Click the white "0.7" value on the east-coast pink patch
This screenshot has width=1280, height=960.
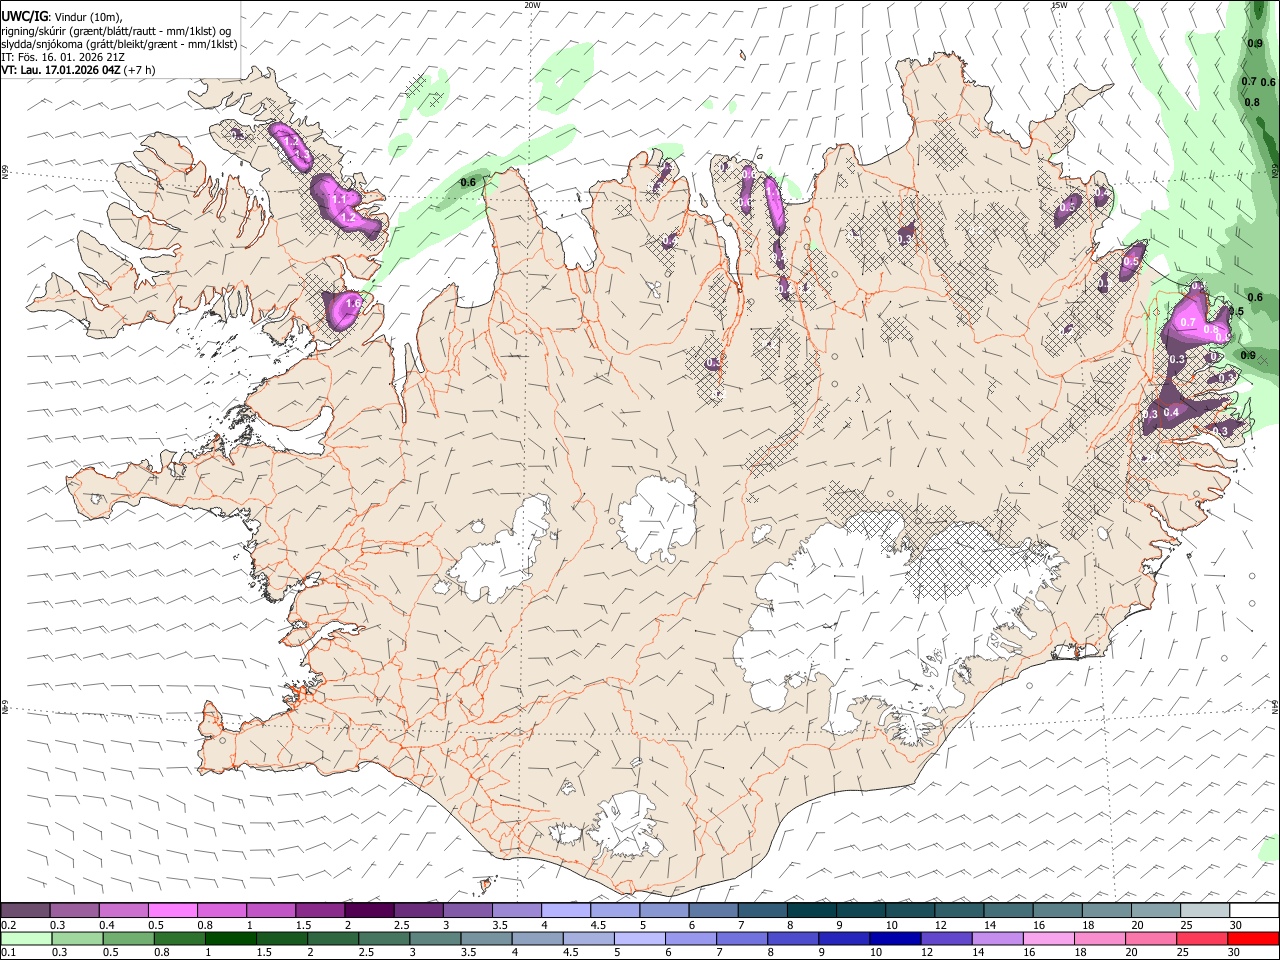point(1188,323)
